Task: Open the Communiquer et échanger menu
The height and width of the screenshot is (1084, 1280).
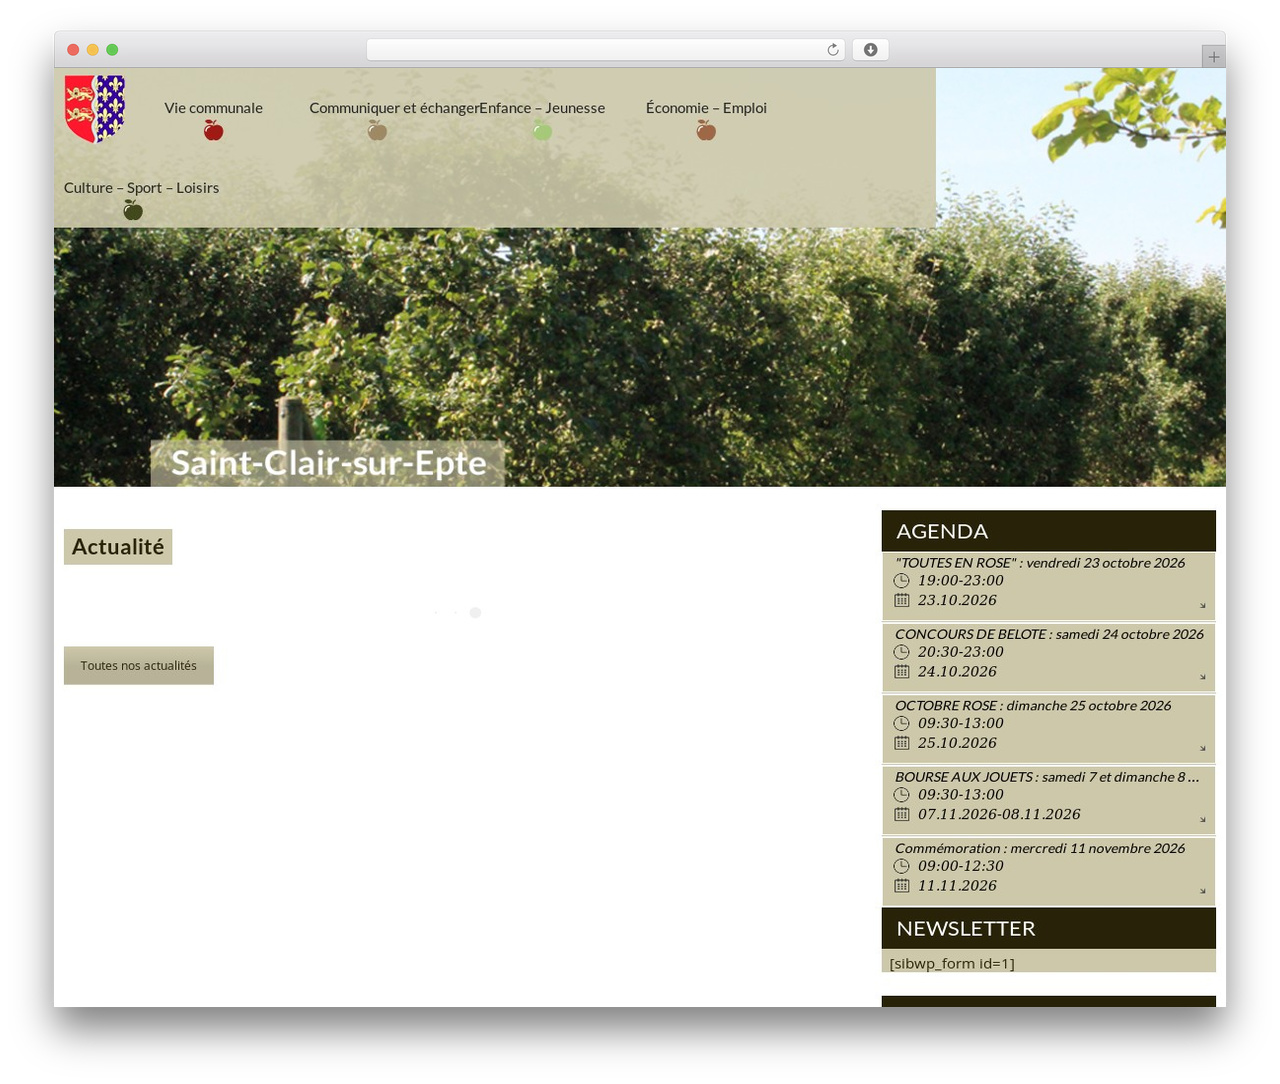Action: (x=394, y=108)
